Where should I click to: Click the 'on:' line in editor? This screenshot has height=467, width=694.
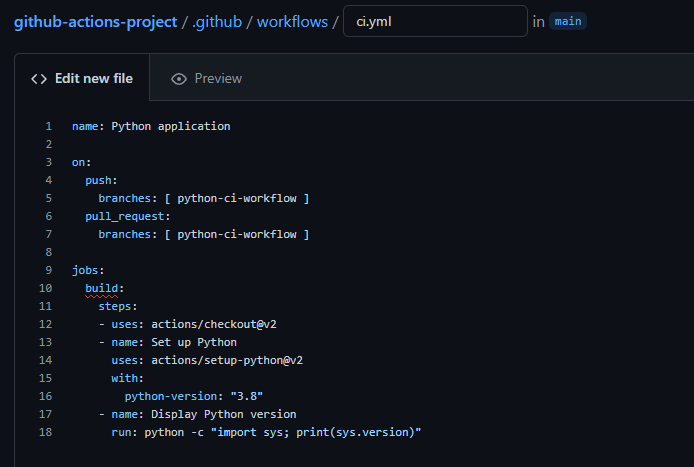point(81,162)
